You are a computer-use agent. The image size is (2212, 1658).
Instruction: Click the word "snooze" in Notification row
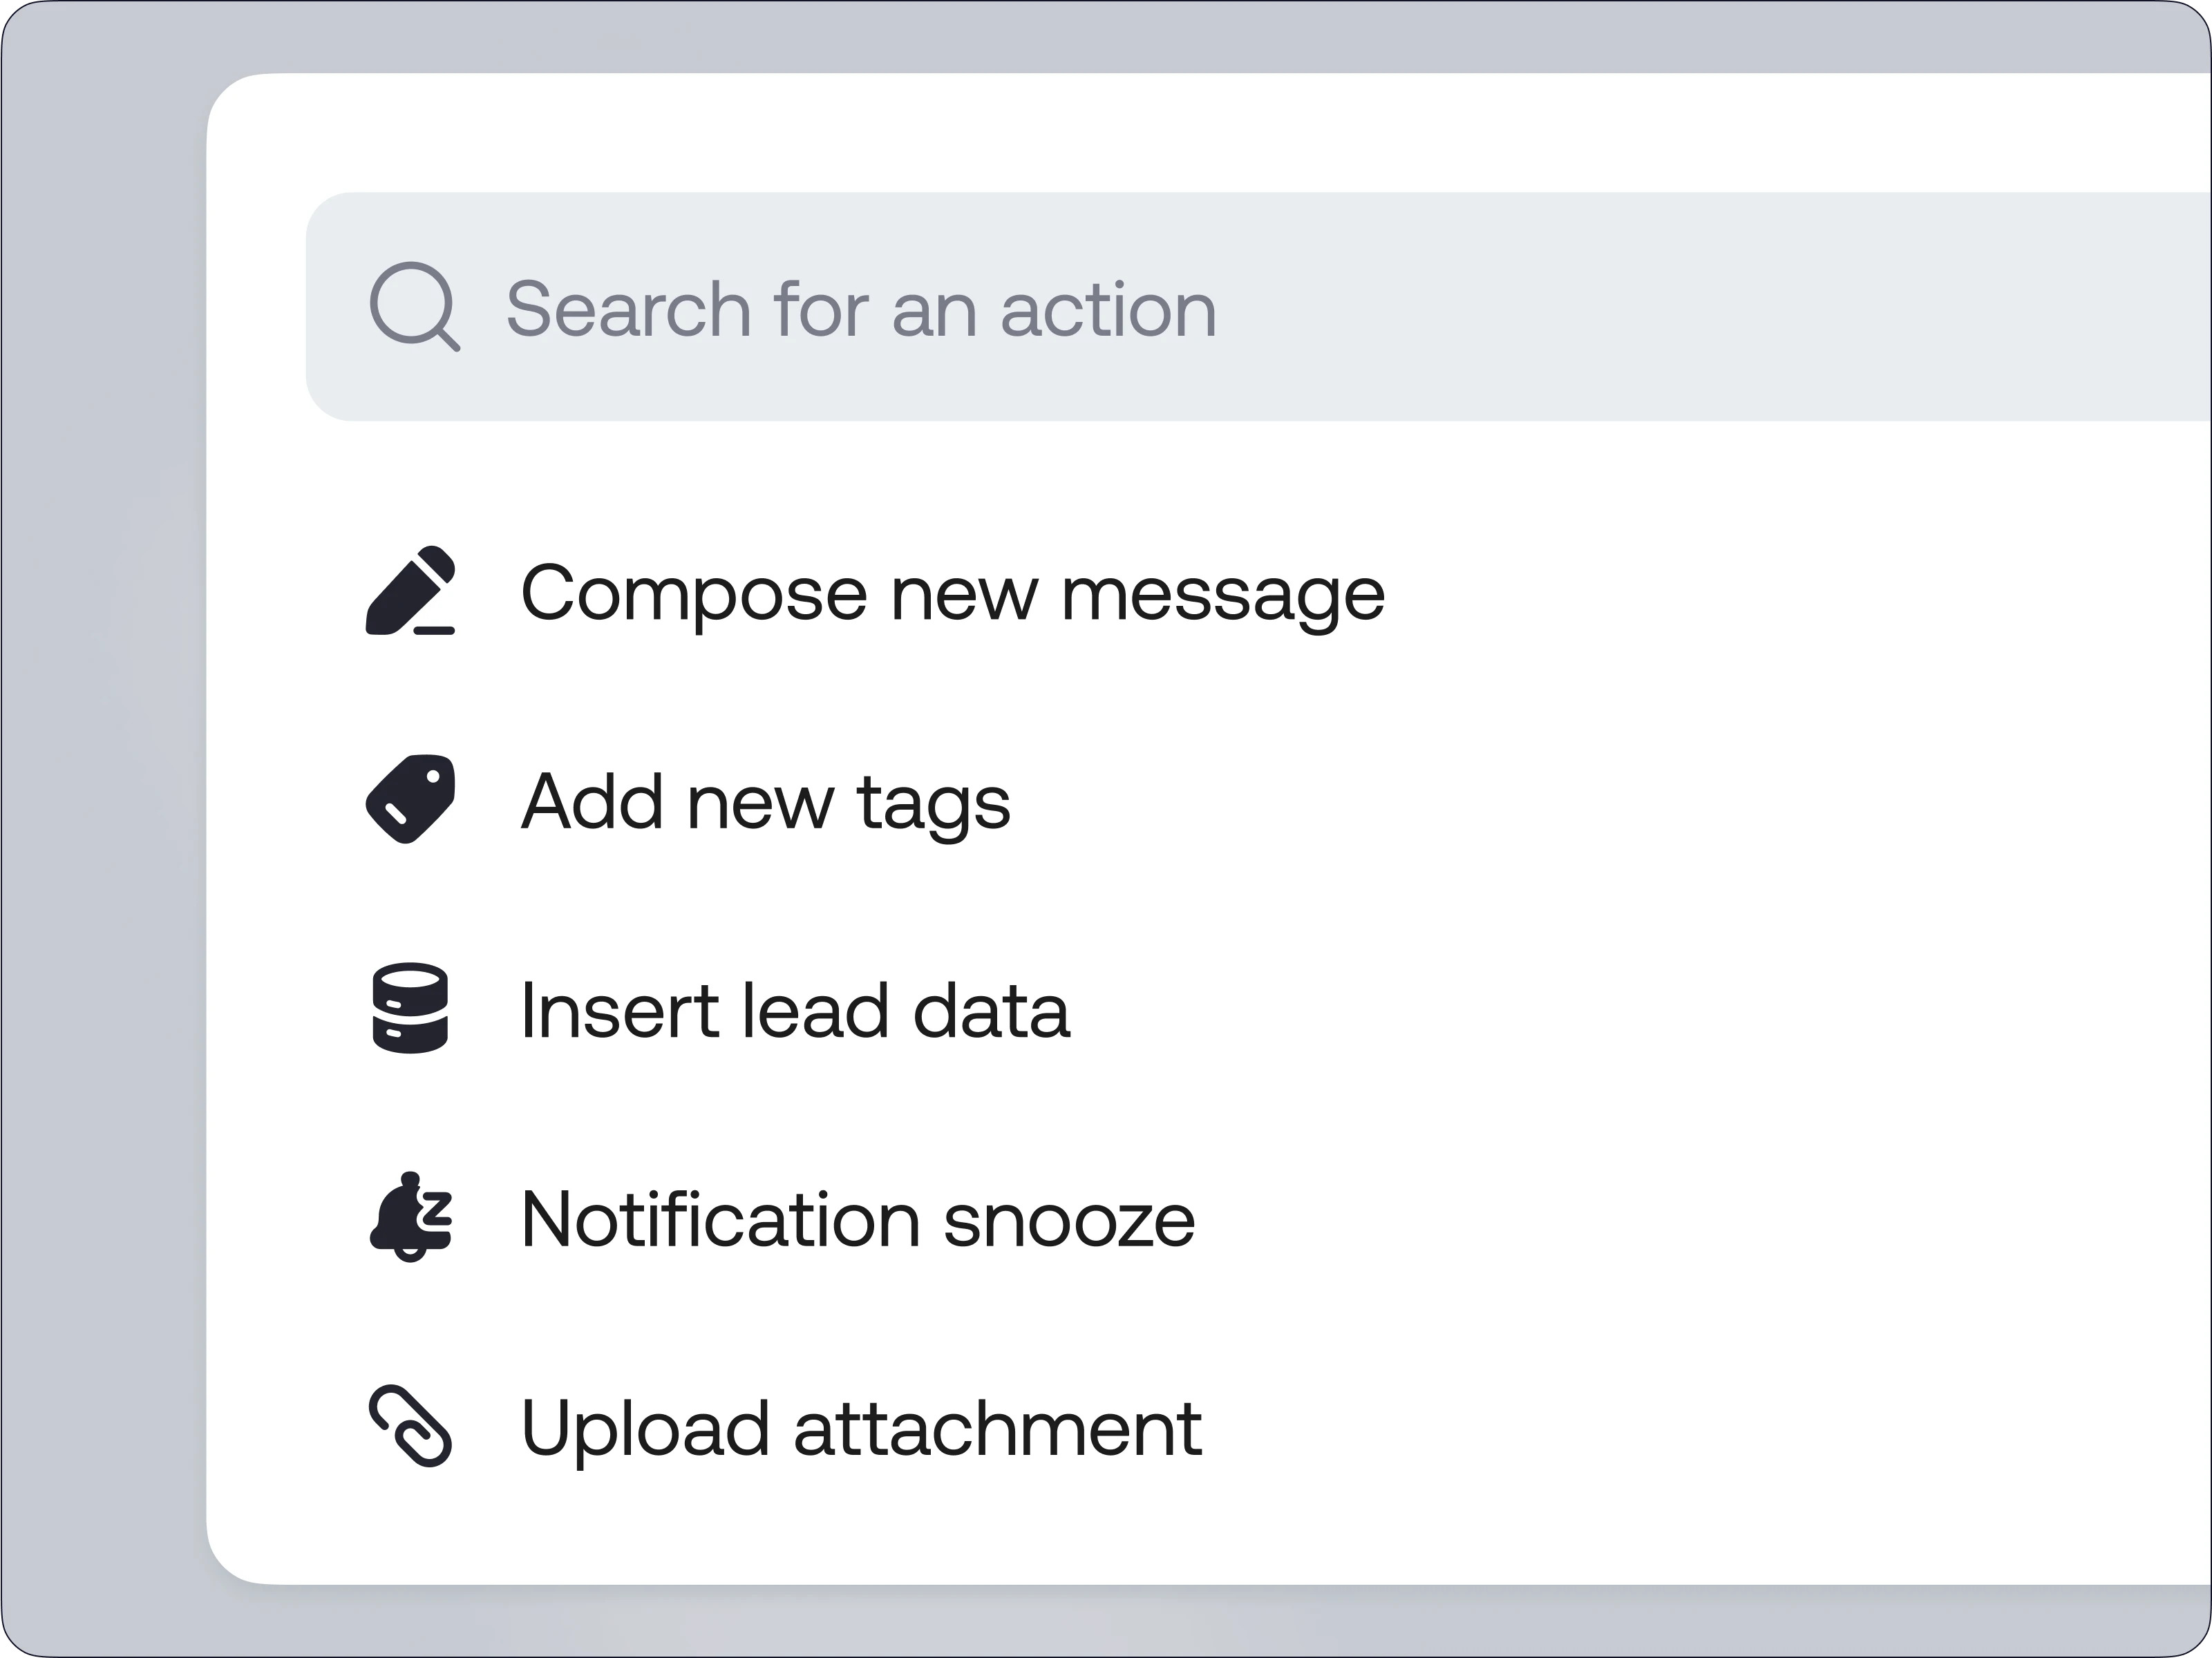pyautogui.click(x=1068, y=1221)
